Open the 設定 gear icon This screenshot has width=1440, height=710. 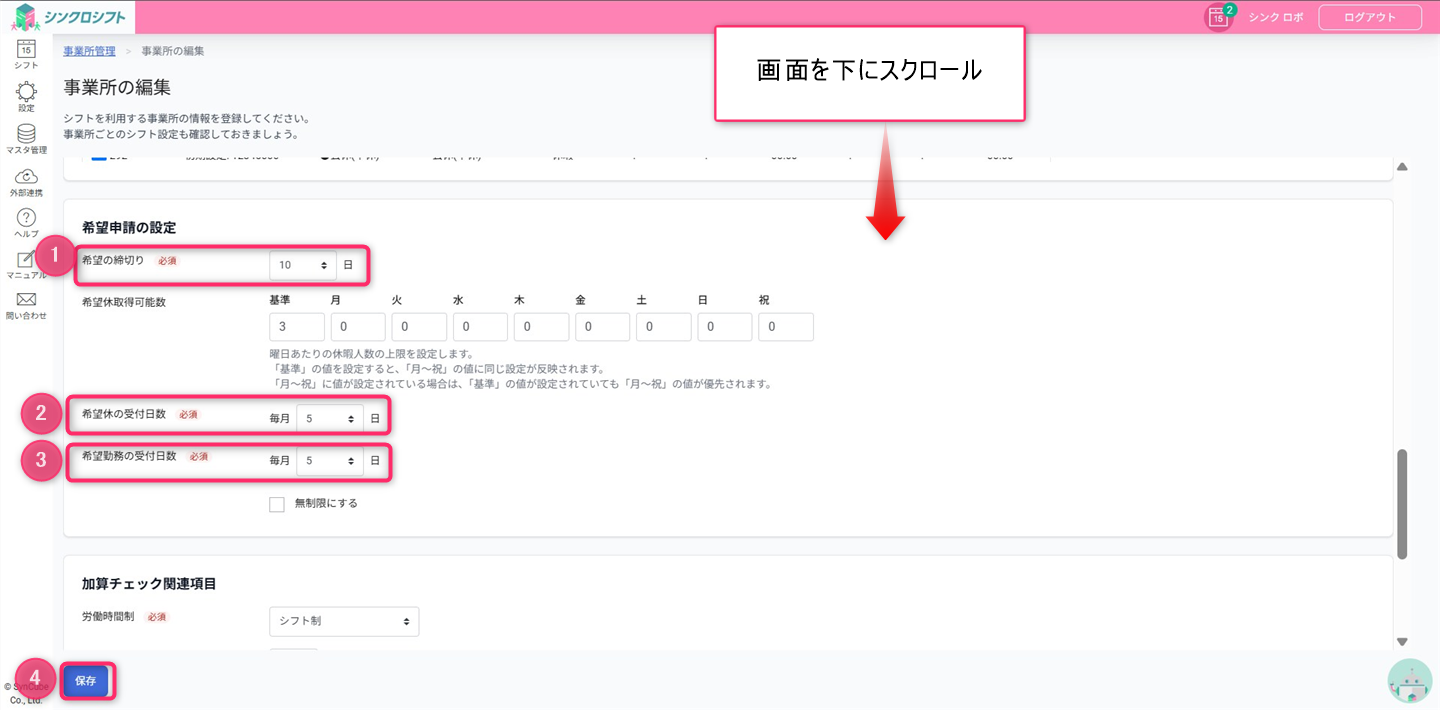(x=26, y=93)
